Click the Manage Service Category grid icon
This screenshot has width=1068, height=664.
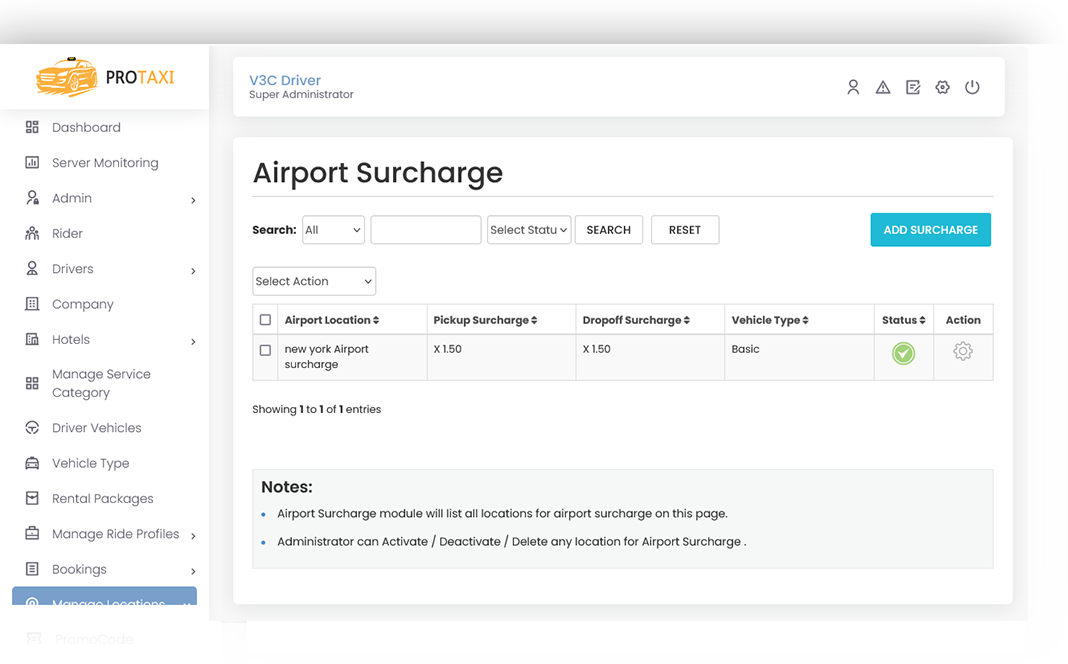point(32,383)
